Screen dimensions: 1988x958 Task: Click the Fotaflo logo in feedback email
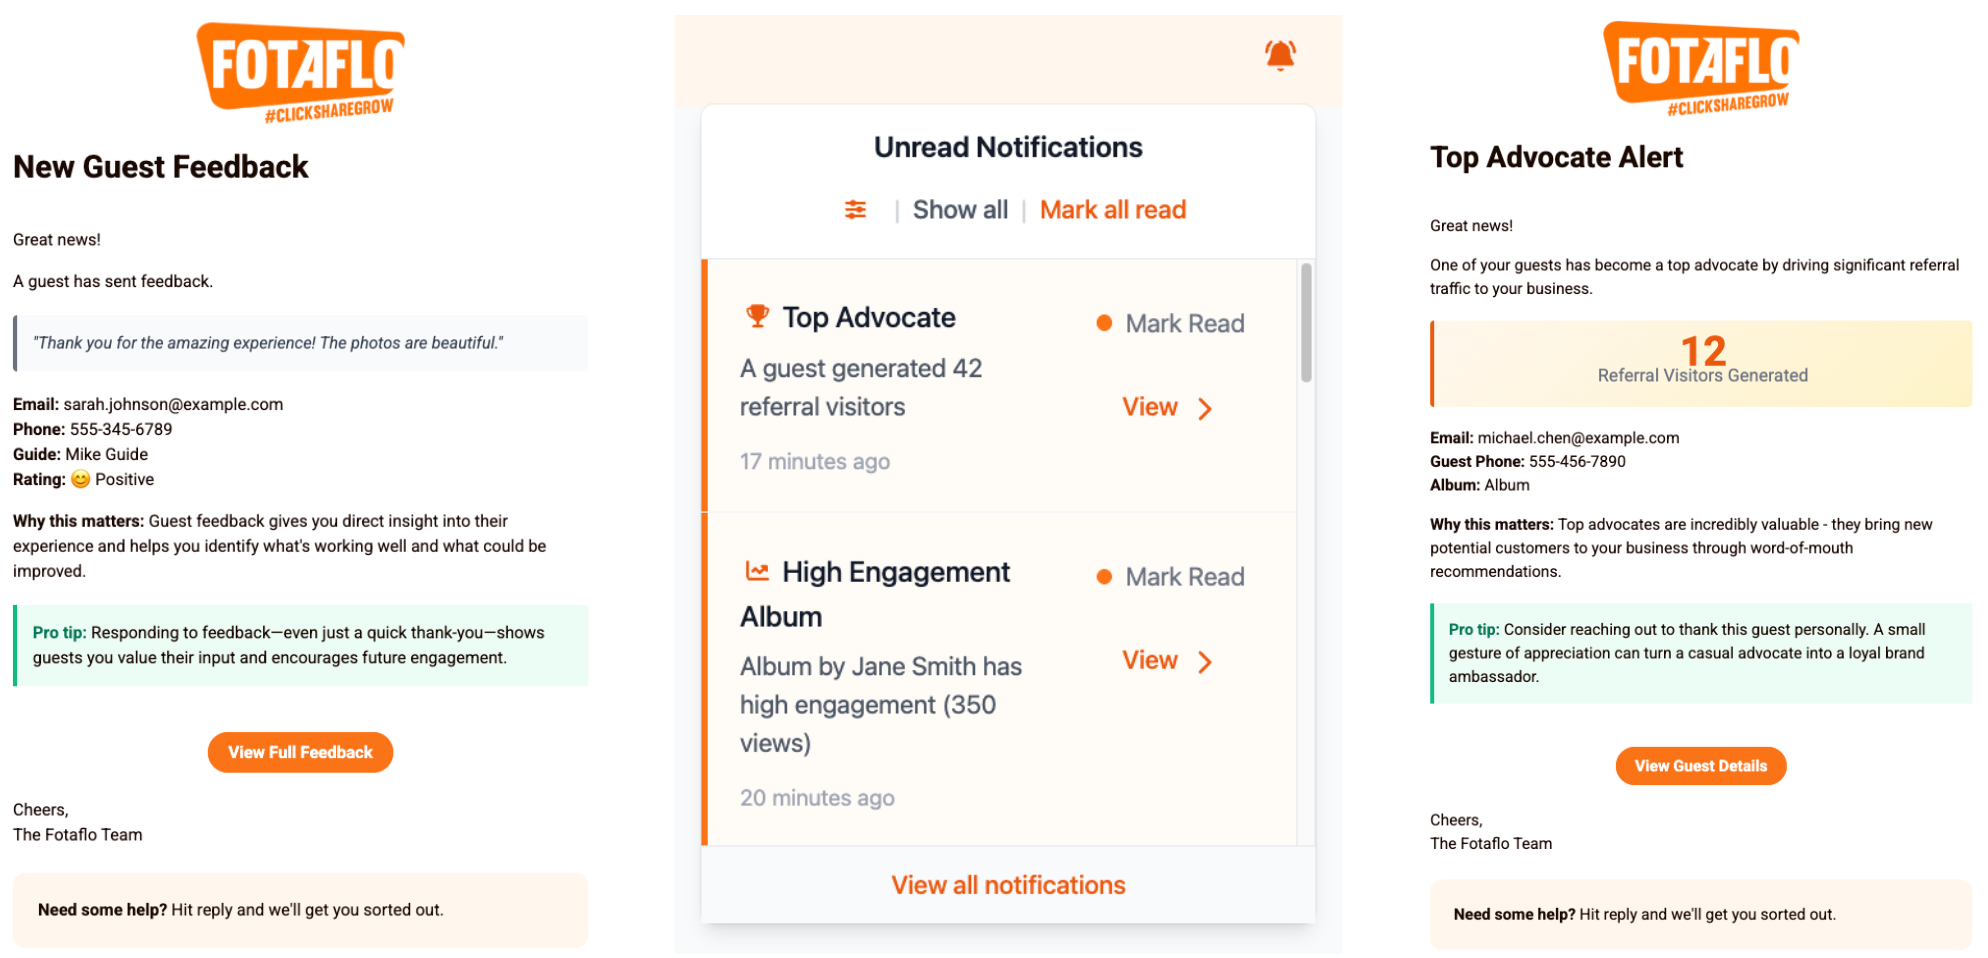(301, 72)
